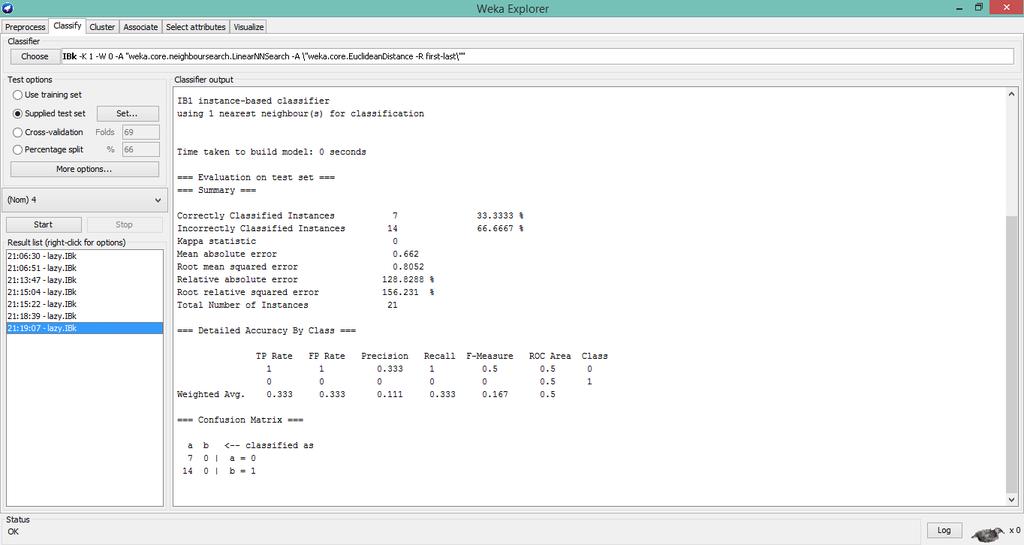Click the IBk classifier configuration field
This screenshot has height=545, width=1024.
tap(537, 56)
